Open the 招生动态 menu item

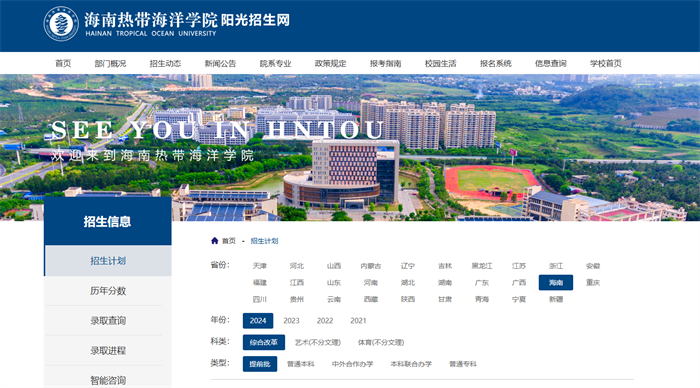(x=165, y=63)
